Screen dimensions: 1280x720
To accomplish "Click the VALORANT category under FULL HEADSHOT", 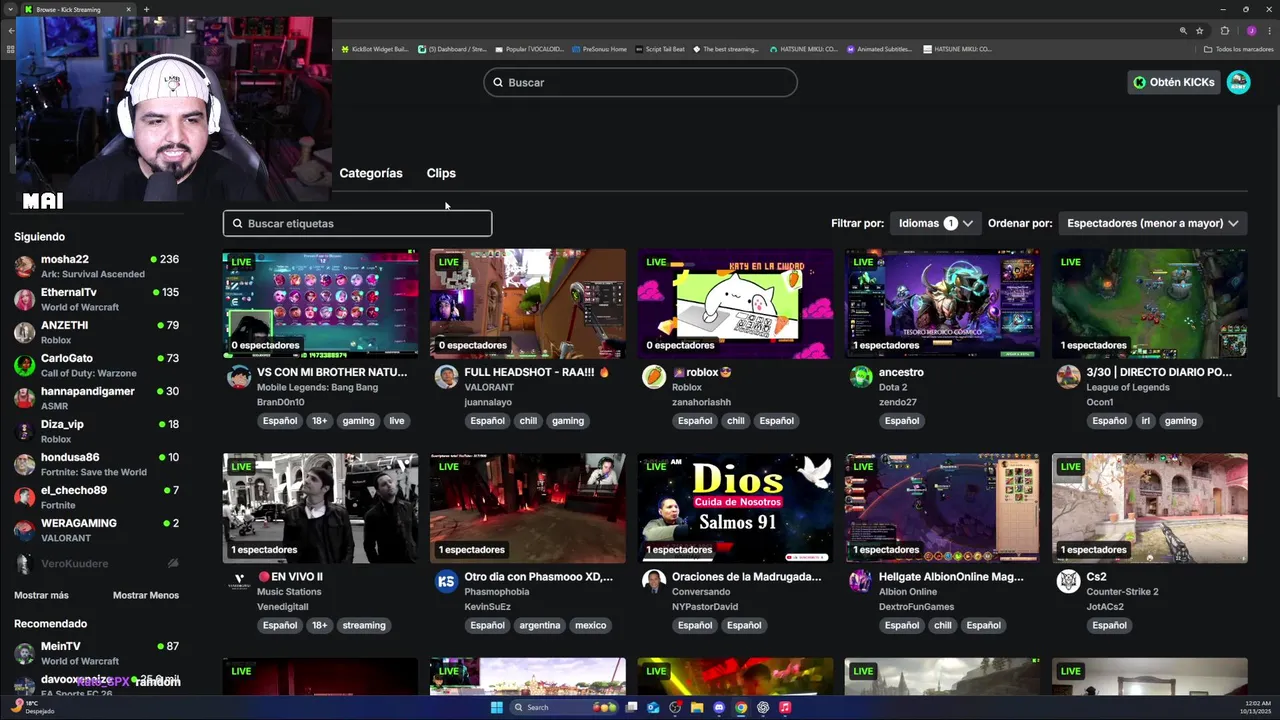I will click(488, 387).
